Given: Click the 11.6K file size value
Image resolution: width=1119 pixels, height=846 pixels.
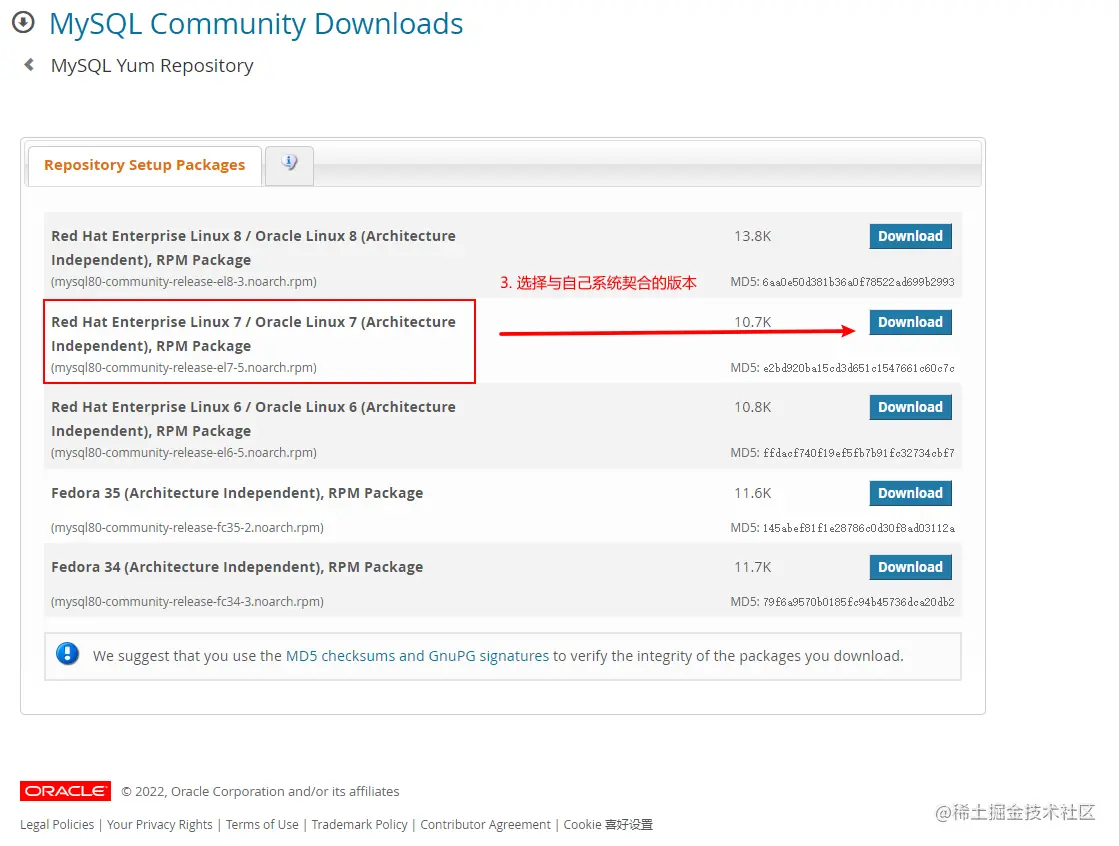Looking at the screenshot, I should tap(753, 493).
